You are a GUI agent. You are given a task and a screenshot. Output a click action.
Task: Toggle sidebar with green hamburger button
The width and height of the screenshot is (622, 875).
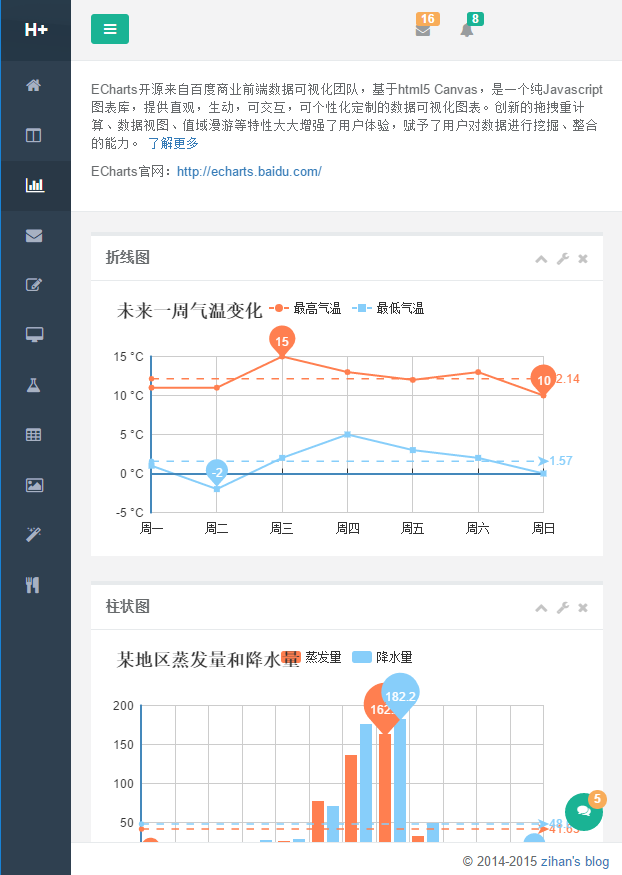pos(110,30)
